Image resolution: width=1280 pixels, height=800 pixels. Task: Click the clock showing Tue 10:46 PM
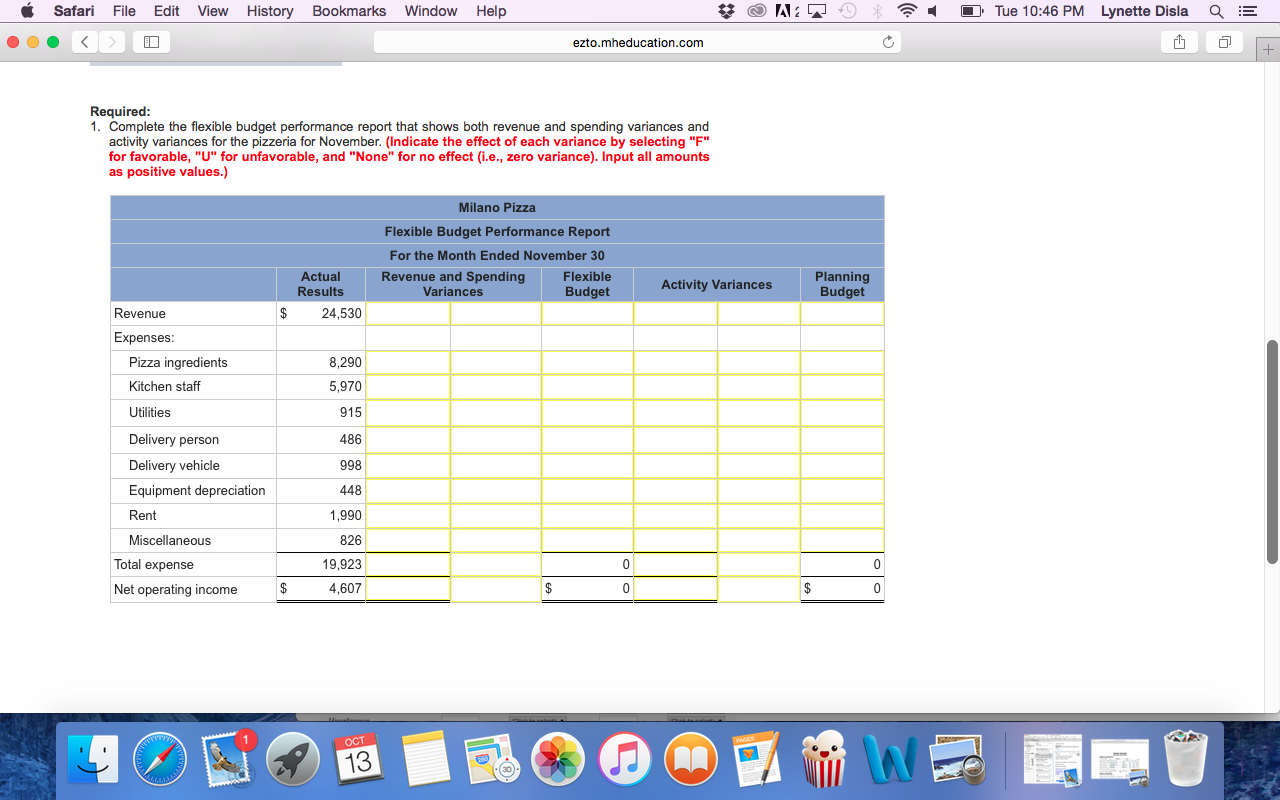pos(1039,11)
